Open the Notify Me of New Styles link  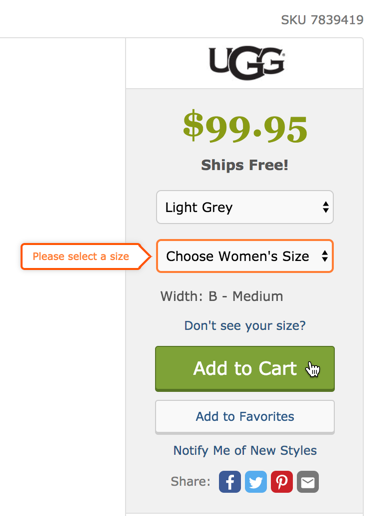(x=245, y=451)
